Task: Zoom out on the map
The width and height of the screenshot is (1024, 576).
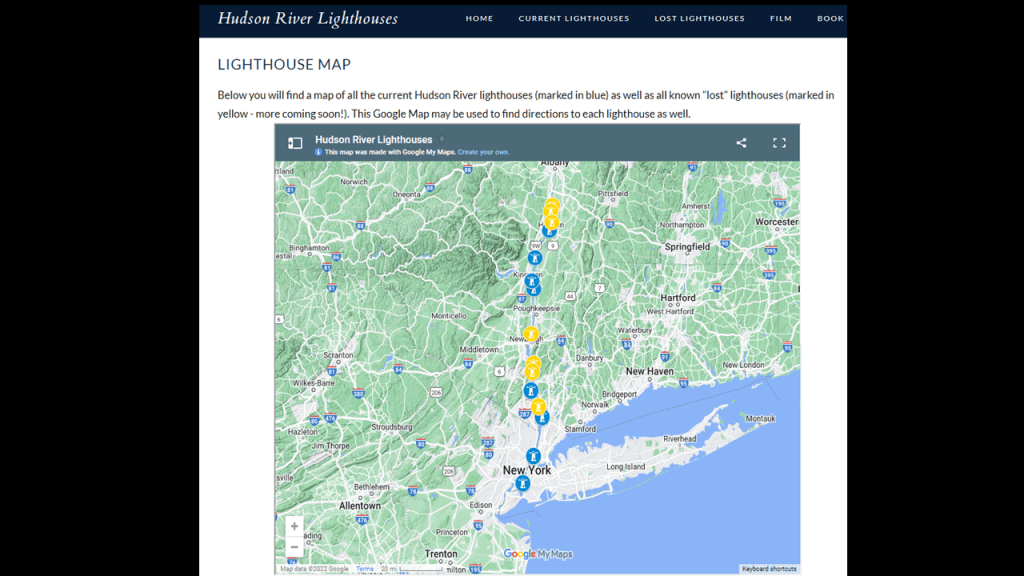Action: (x=294, y=547)
